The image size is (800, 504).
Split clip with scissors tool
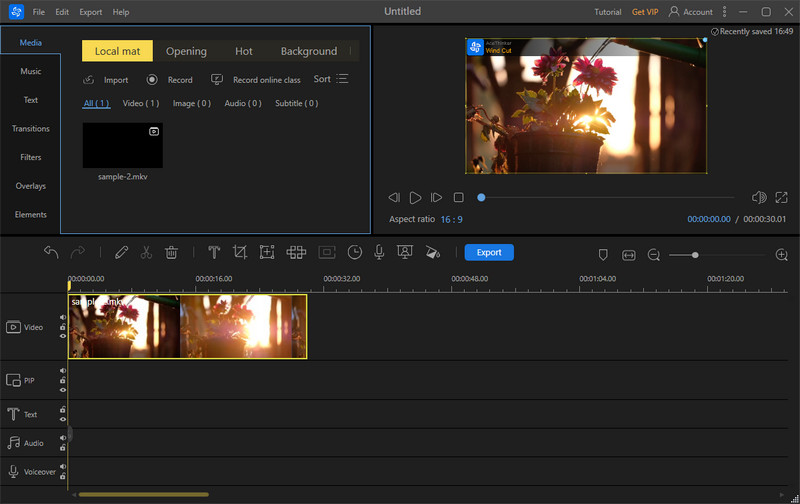point(146,252)
